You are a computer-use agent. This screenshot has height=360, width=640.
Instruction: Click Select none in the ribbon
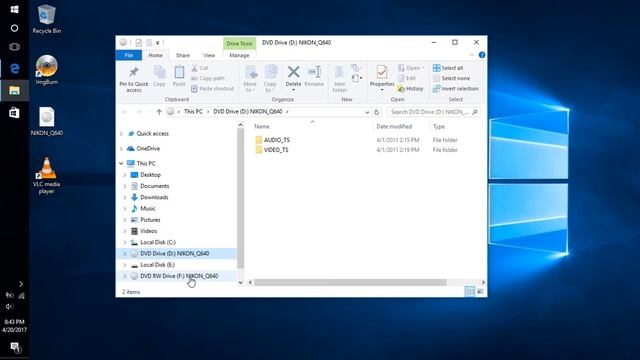(x=451, y=78)
